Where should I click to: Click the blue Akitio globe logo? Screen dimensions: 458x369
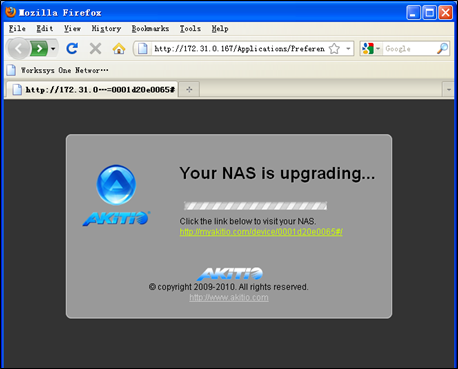116,184
